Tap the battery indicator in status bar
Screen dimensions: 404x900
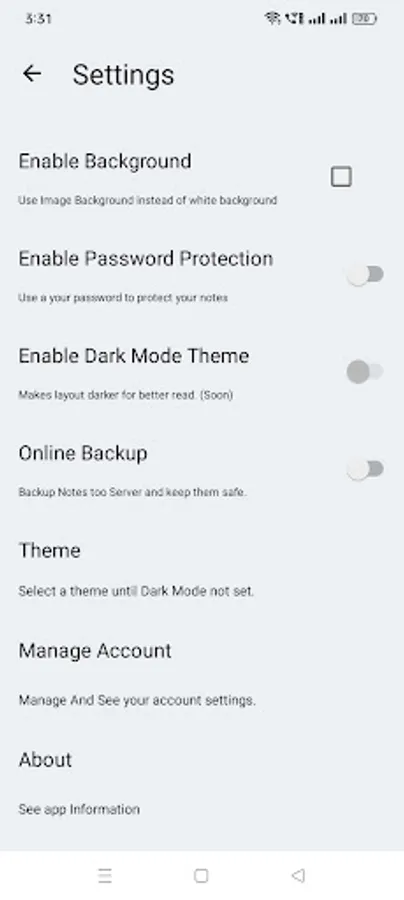364,19
